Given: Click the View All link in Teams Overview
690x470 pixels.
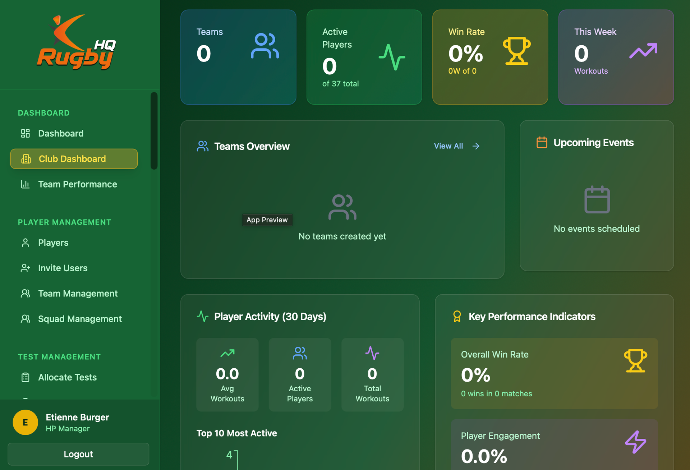Looking at the screenshot, I should coord(456,146).
